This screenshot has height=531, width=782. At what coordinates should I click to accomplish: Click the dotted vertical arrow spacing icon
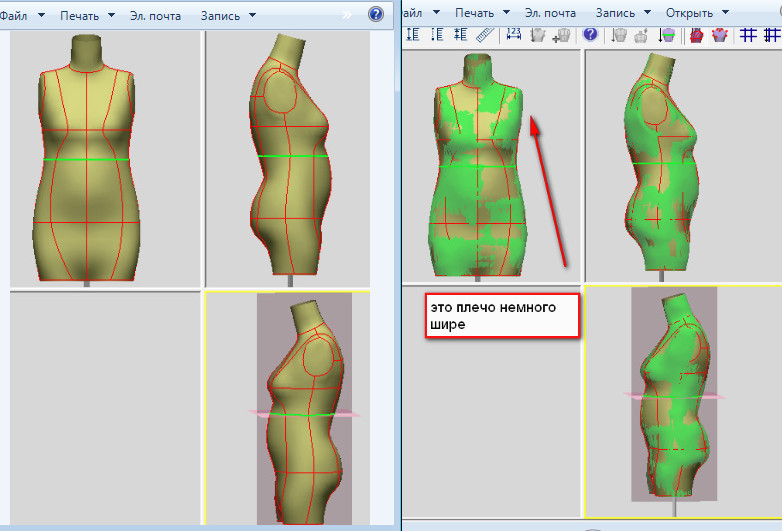point(437,35)
